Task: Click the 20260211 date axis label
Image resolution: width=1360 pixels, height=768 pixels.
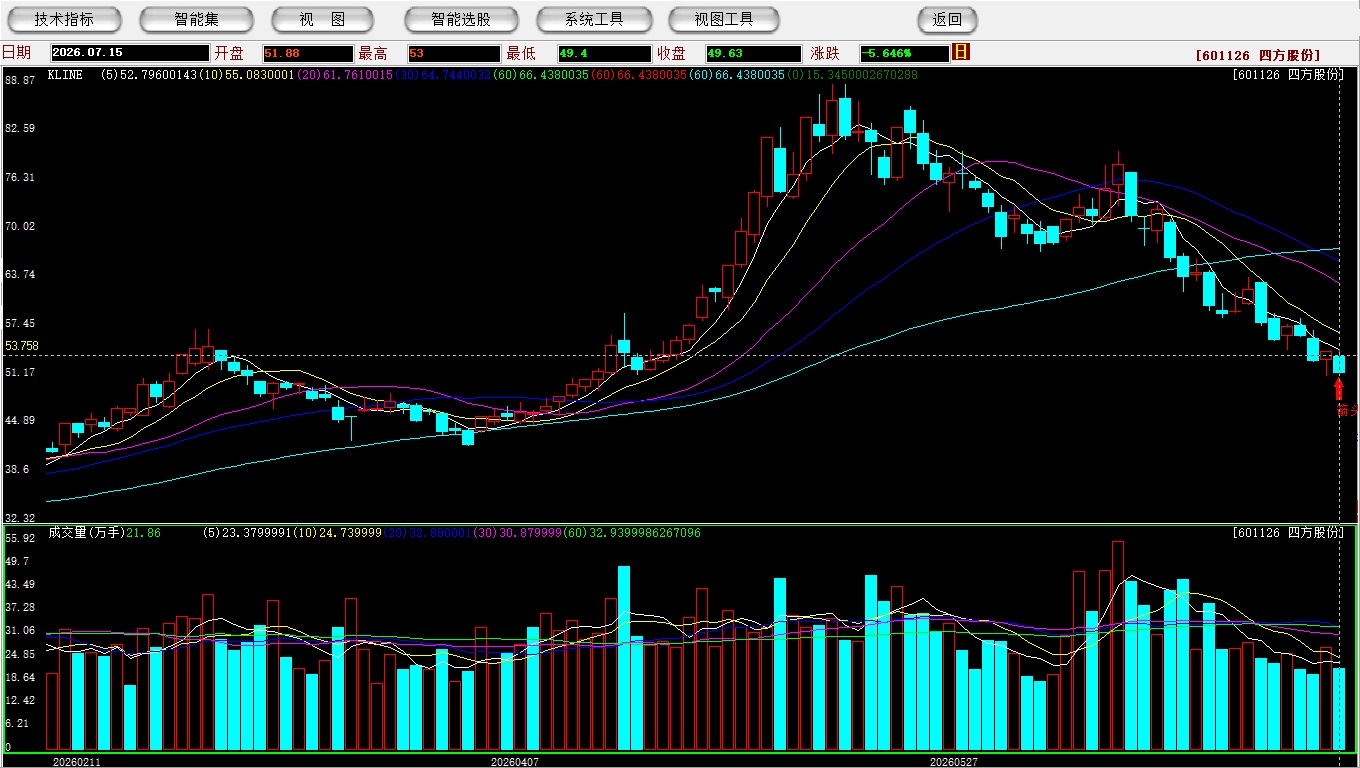Action: tap(76, 761)
